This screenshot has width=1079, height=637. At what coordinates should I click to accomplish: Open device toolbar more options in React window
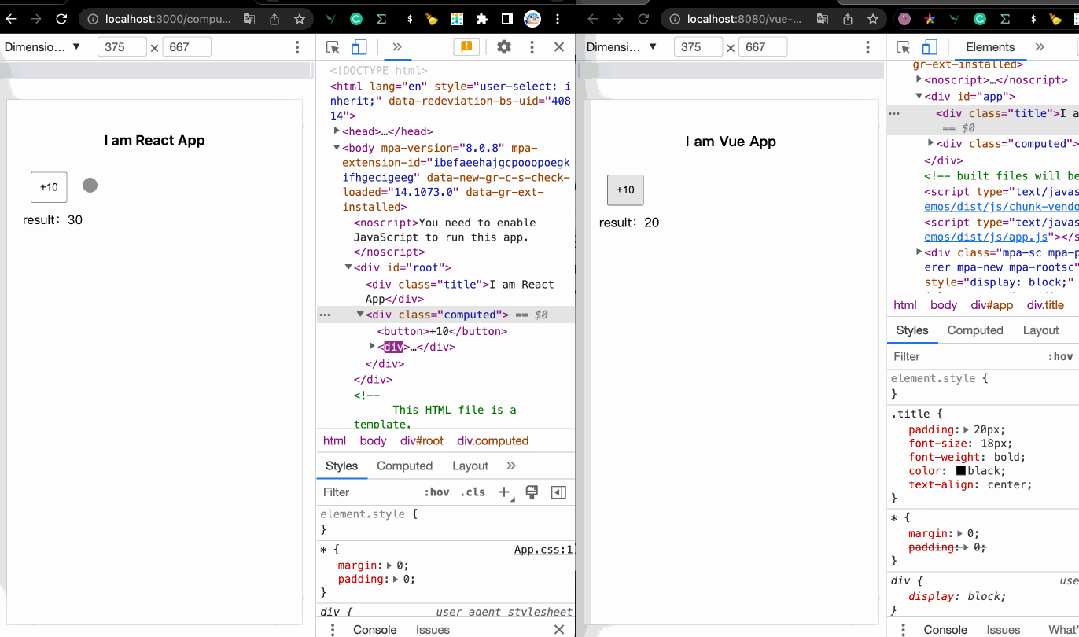[x=297, y=47]
